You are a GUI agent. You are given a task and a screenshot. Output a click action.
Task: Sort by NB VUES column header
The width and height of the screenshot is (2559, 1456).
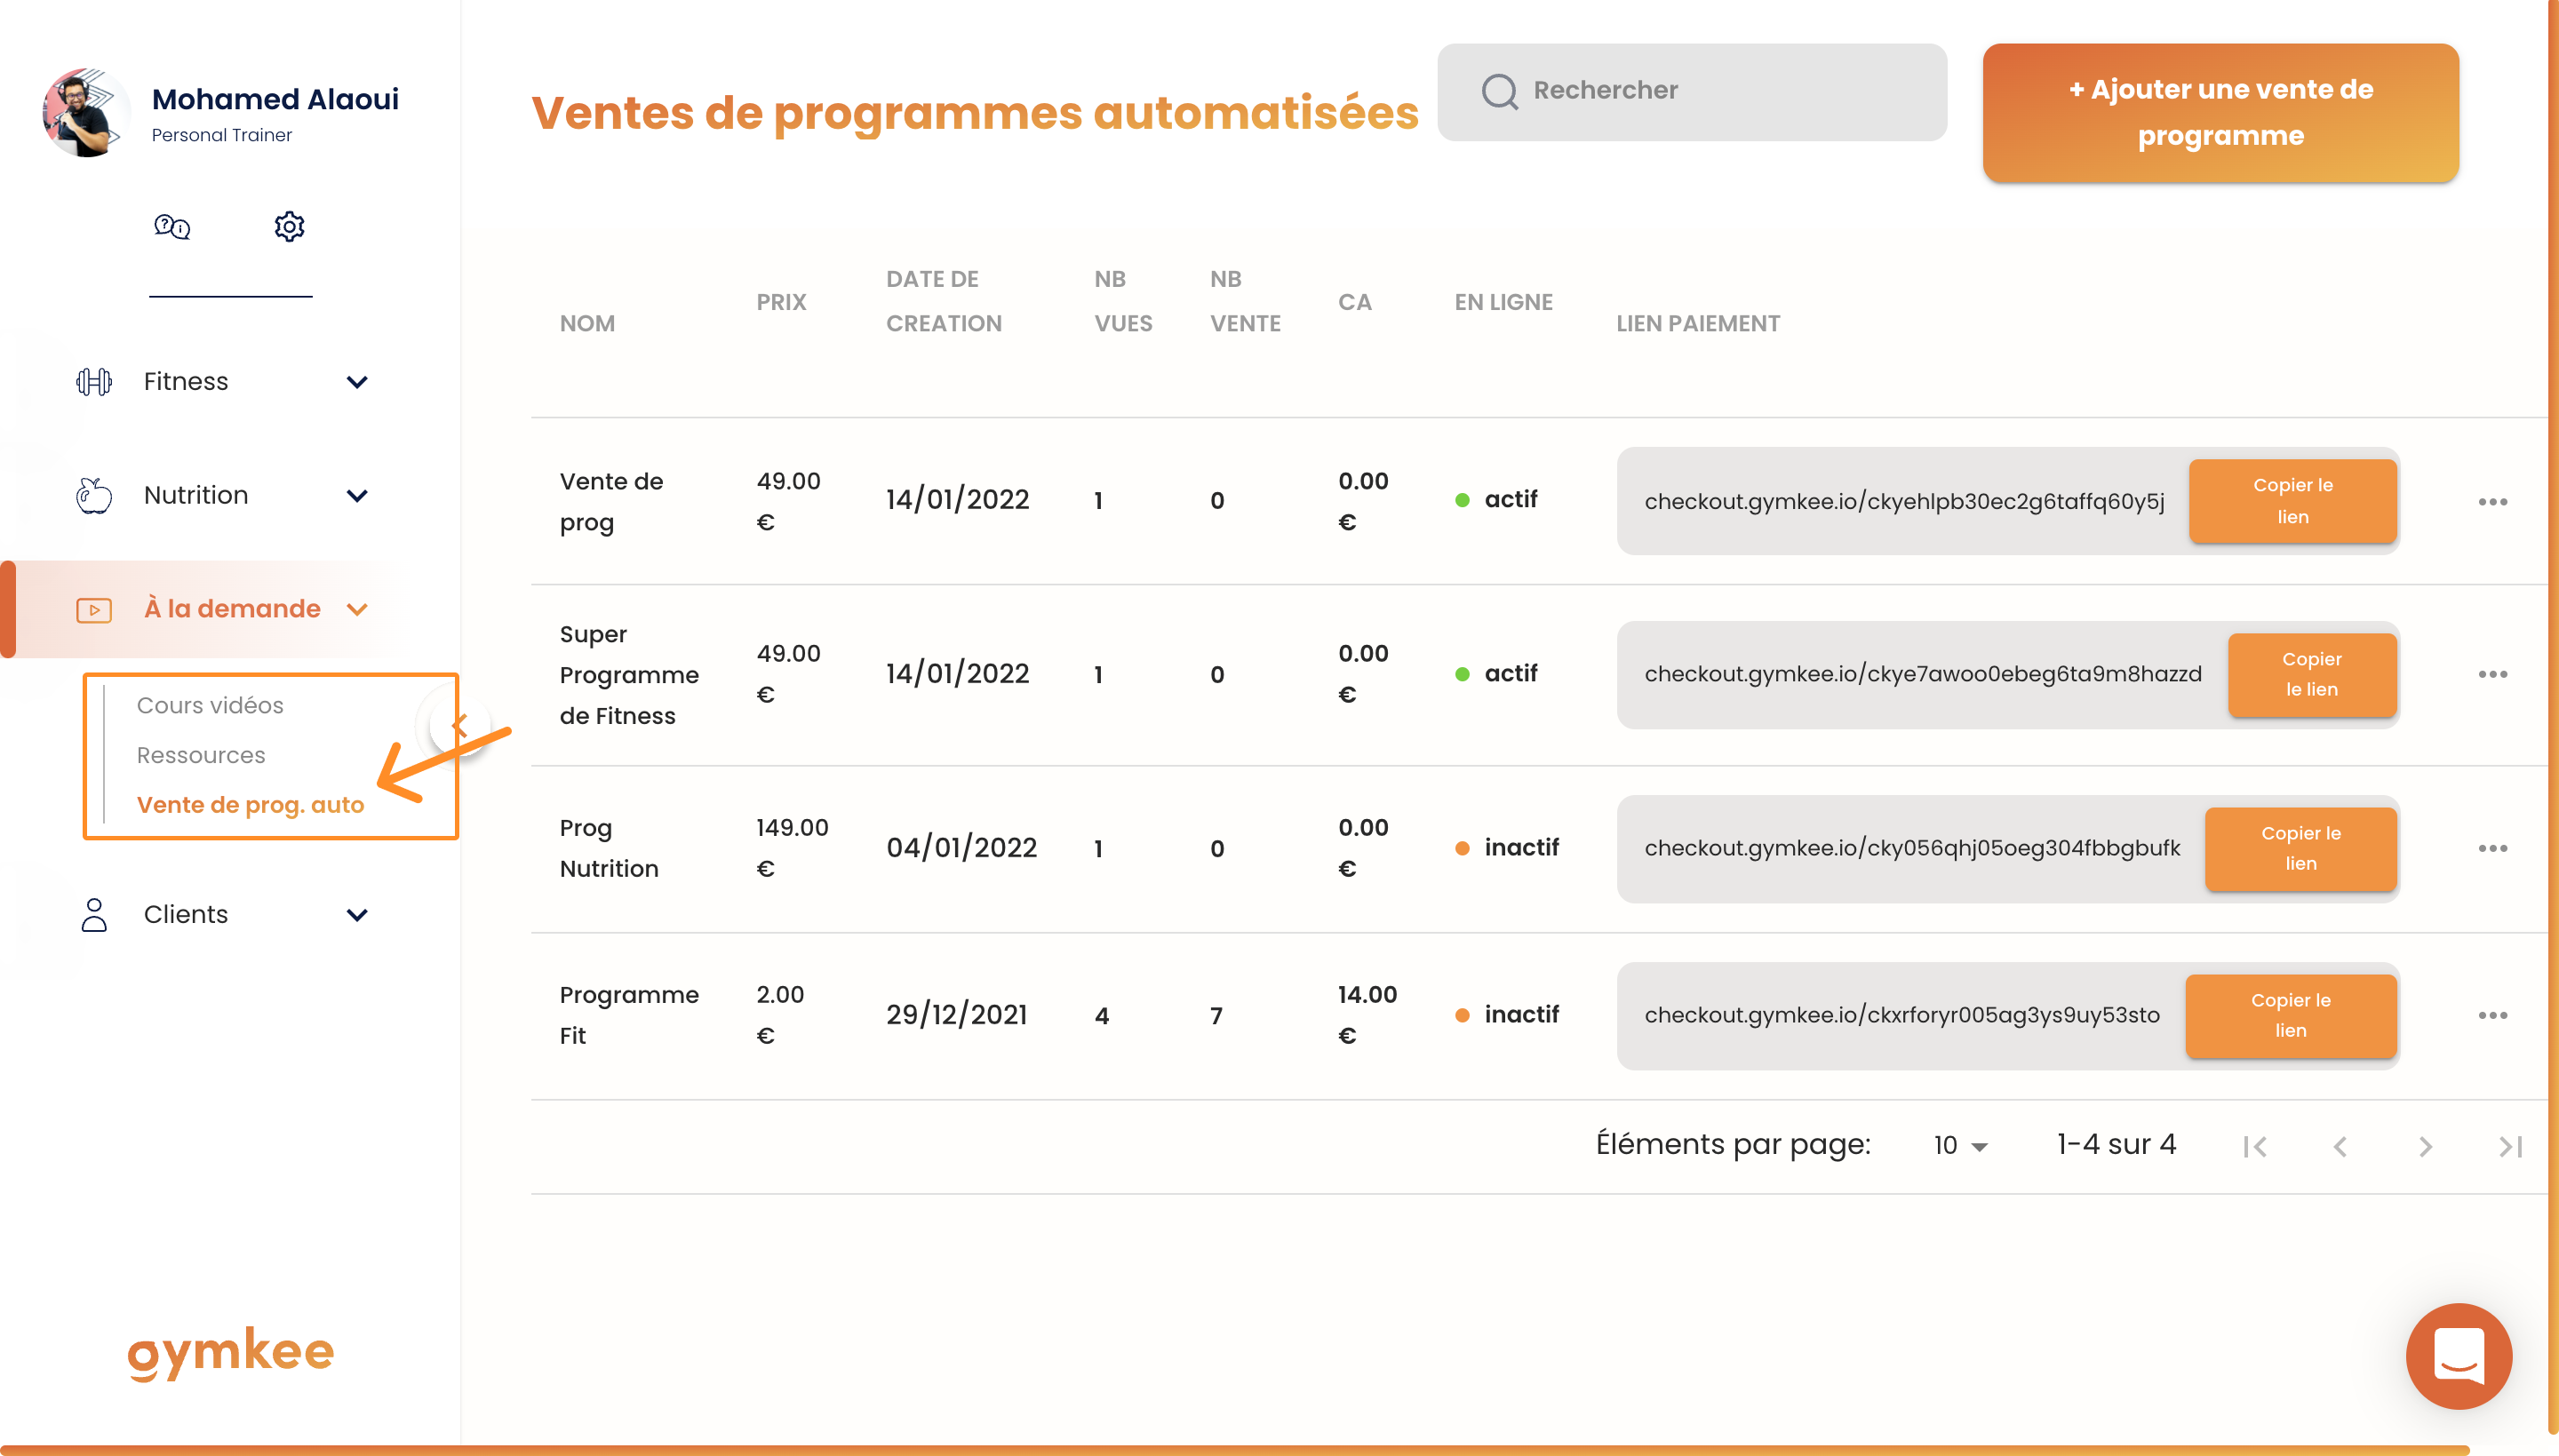pyautogui.click(x=1123, y=301)
